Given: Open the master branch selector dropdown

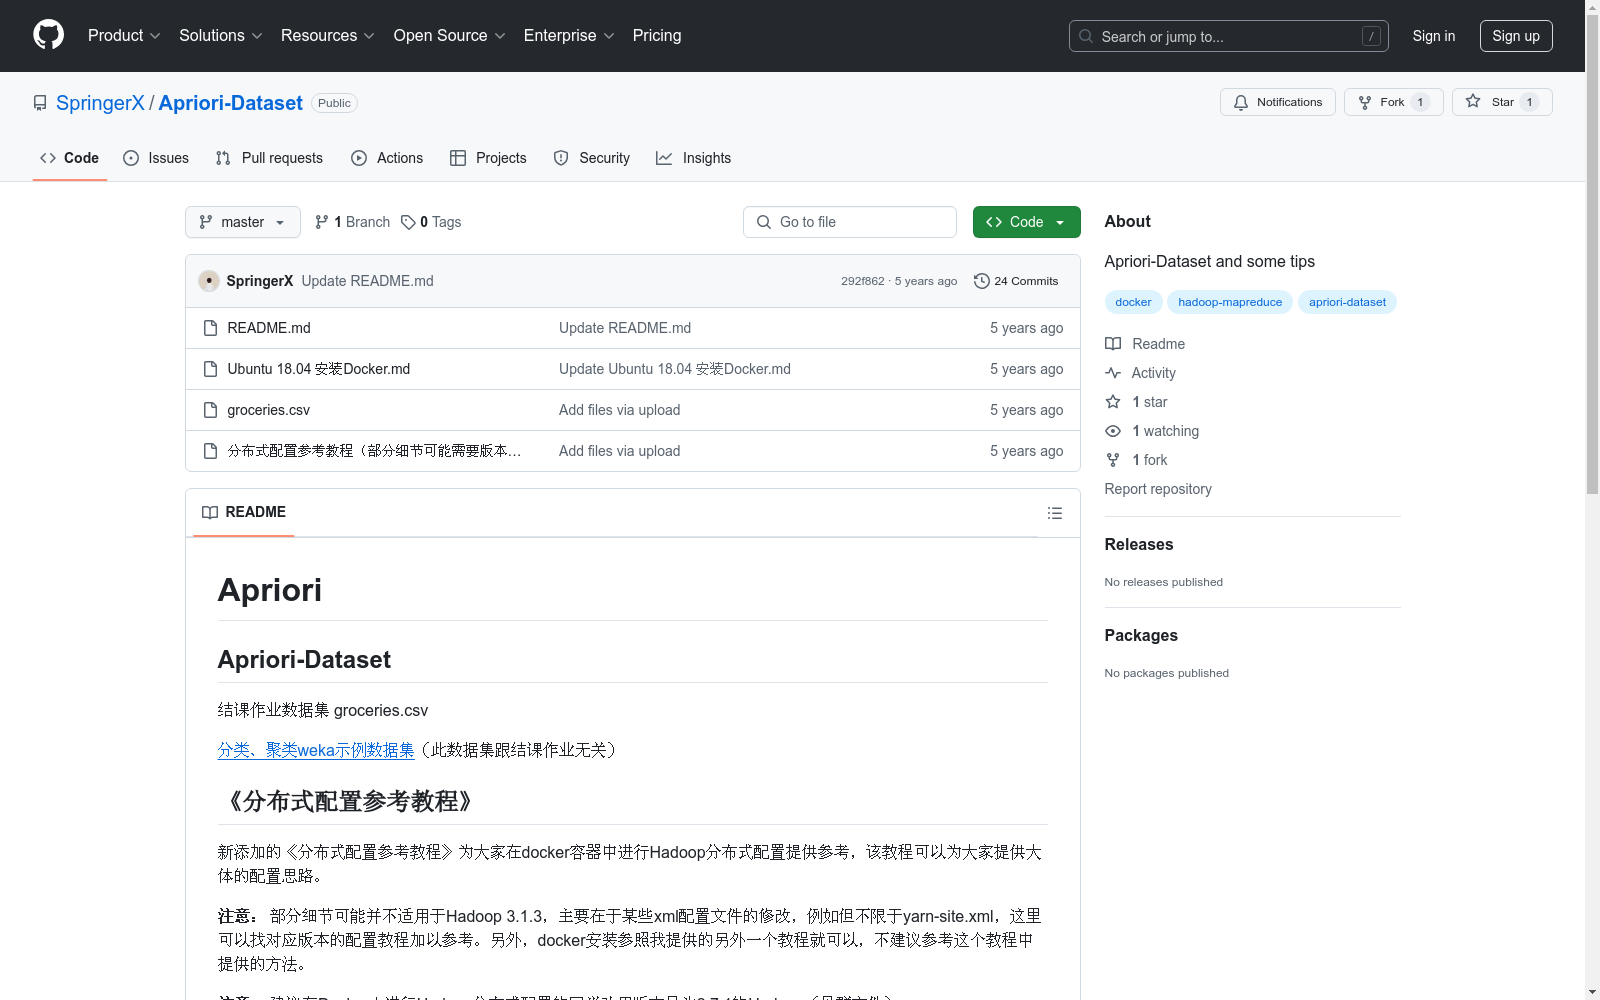Looking at the screenshot, I should [243, 222].
